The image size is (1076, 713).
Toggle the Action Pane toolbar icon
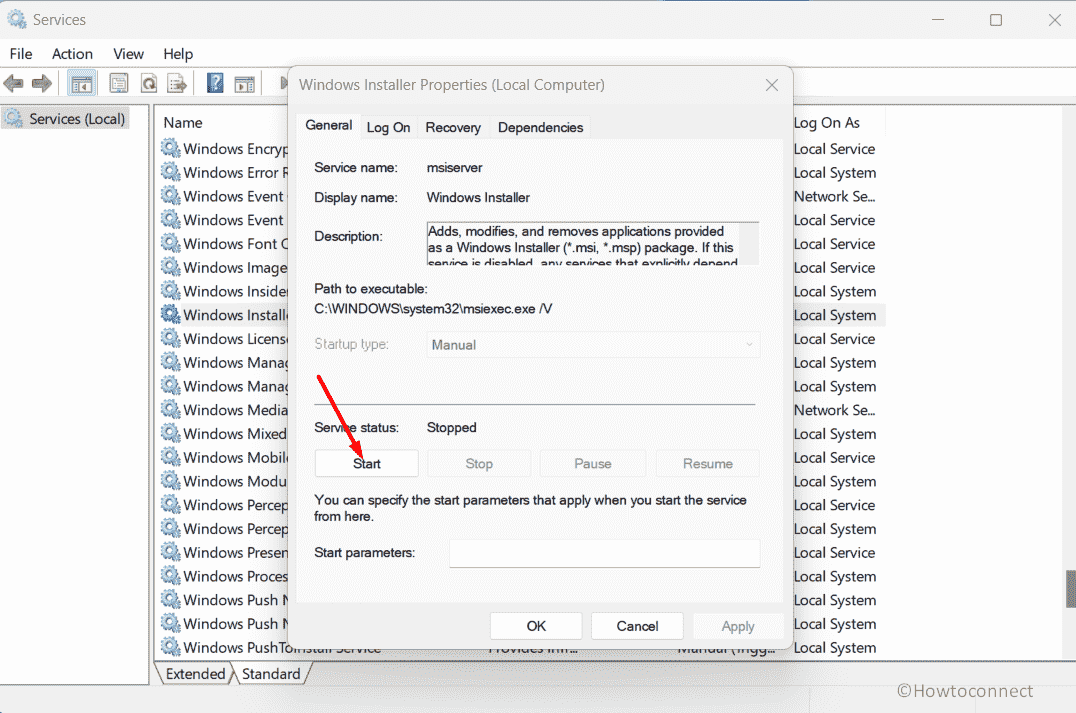(244, 84)
